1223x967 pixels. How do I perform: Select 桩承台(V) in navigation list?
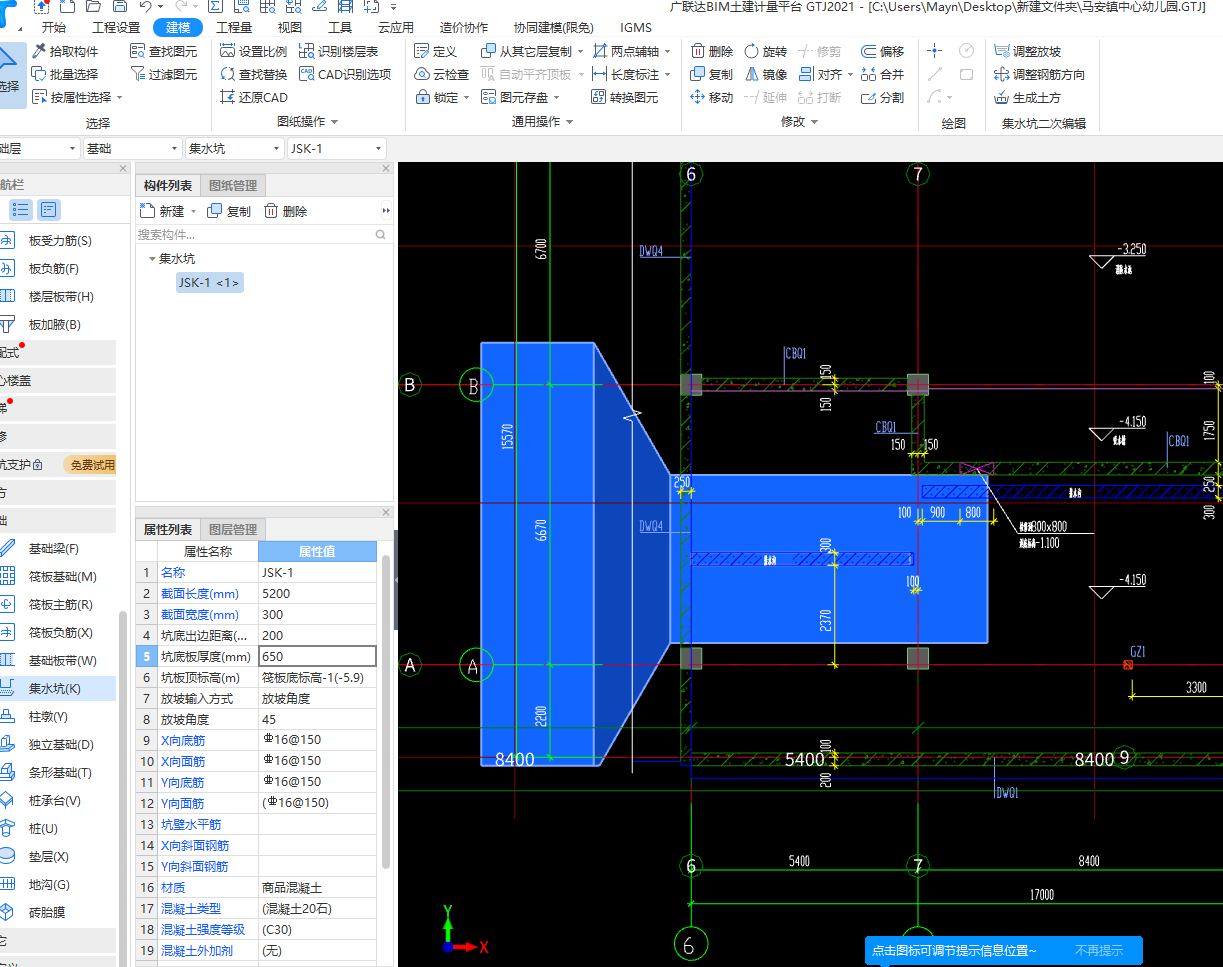coord(57,800)
